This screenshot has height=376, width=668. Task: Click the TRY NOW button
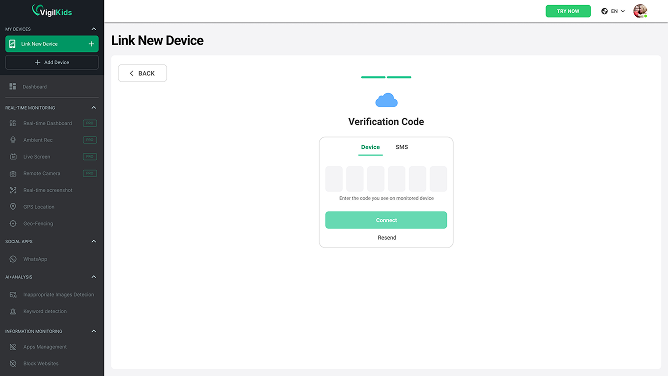click(x=568, y=11)
